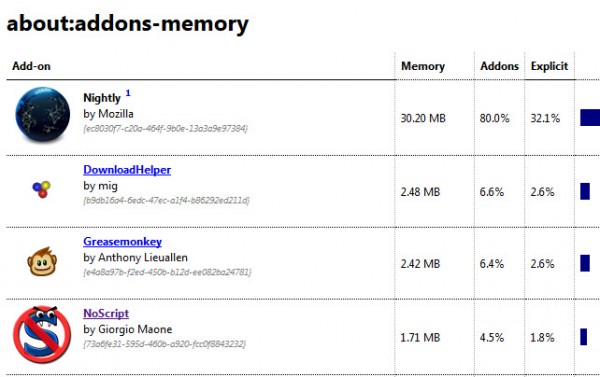Click the Greasemonkey monkey face icon
The height and width of the screenshot is (377, 600).
pyautogui.click(x=42, y=261)
